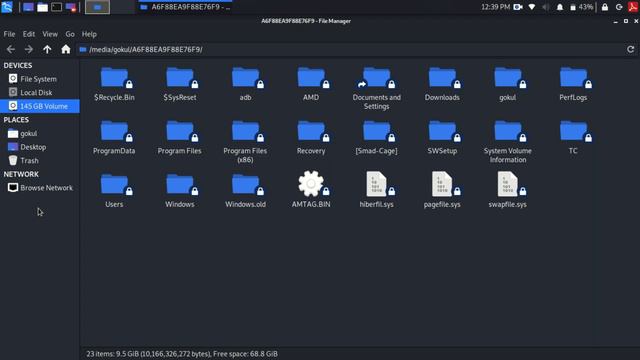Select the PerfLogs folder
The width and height of the screenshot is (640, 360).
point(573,84)
